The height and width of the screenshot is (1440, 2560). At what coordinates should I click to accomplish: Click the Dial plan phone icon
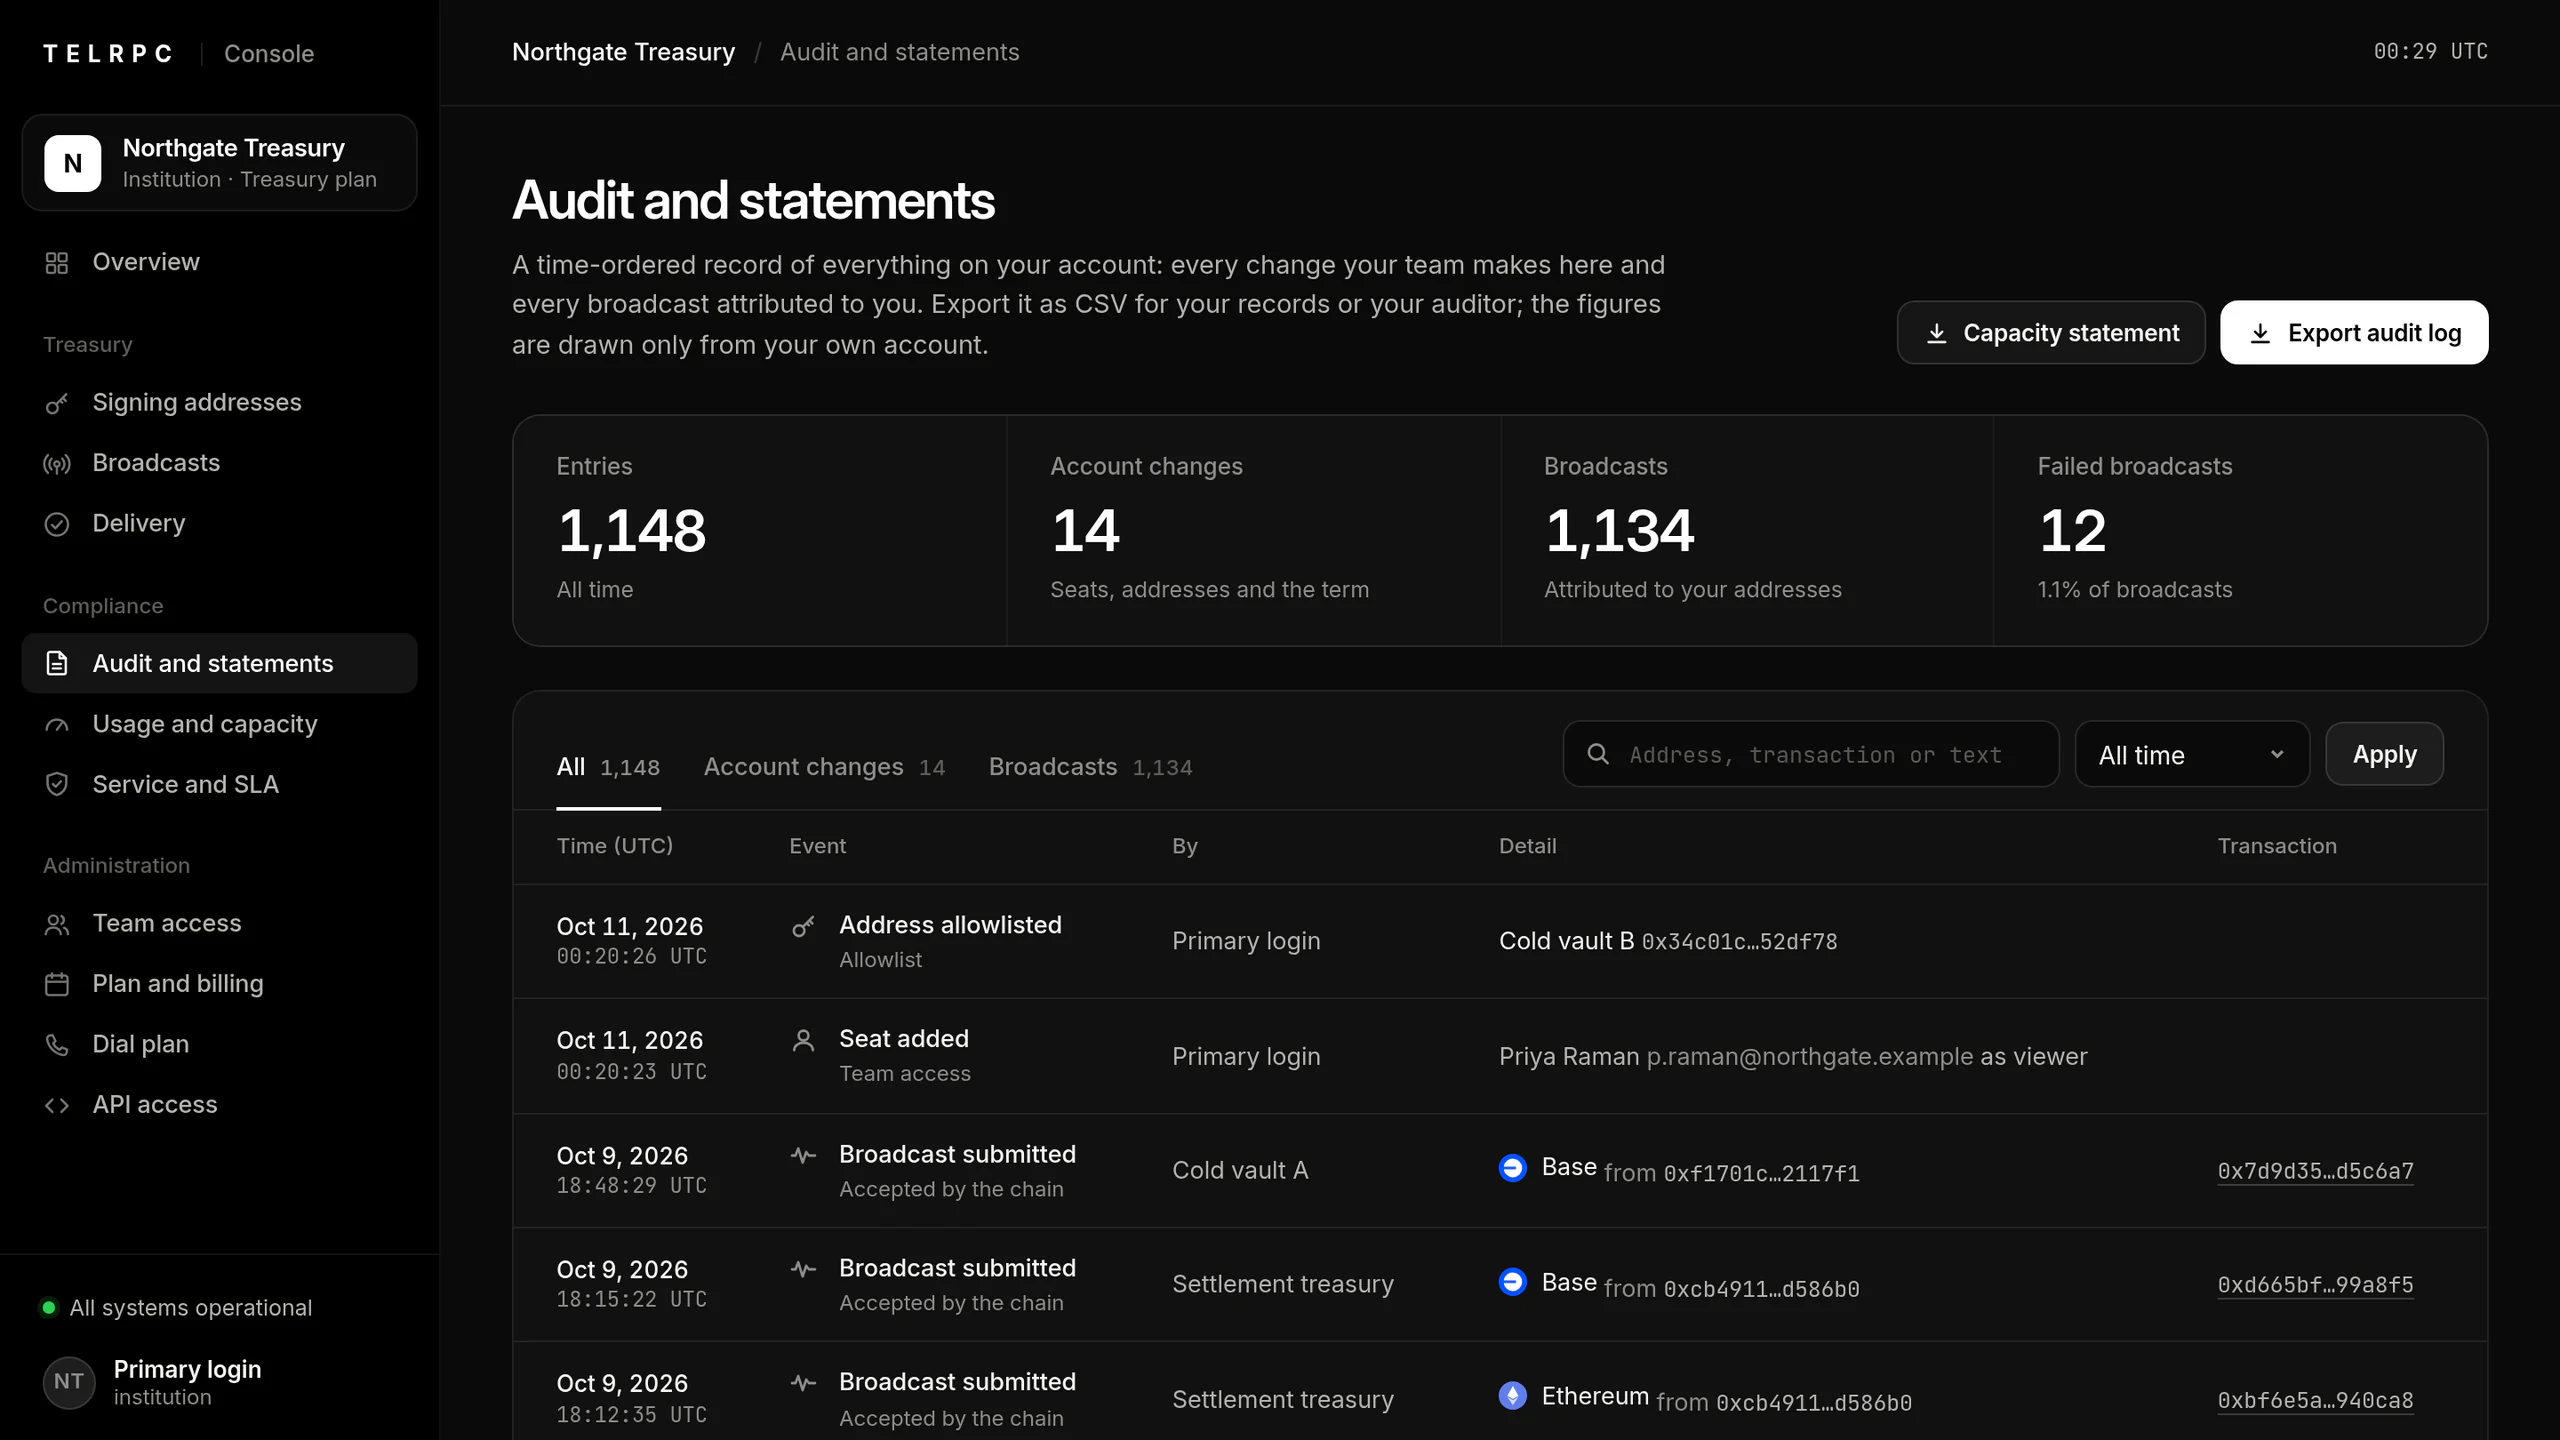pos(57,1045)
